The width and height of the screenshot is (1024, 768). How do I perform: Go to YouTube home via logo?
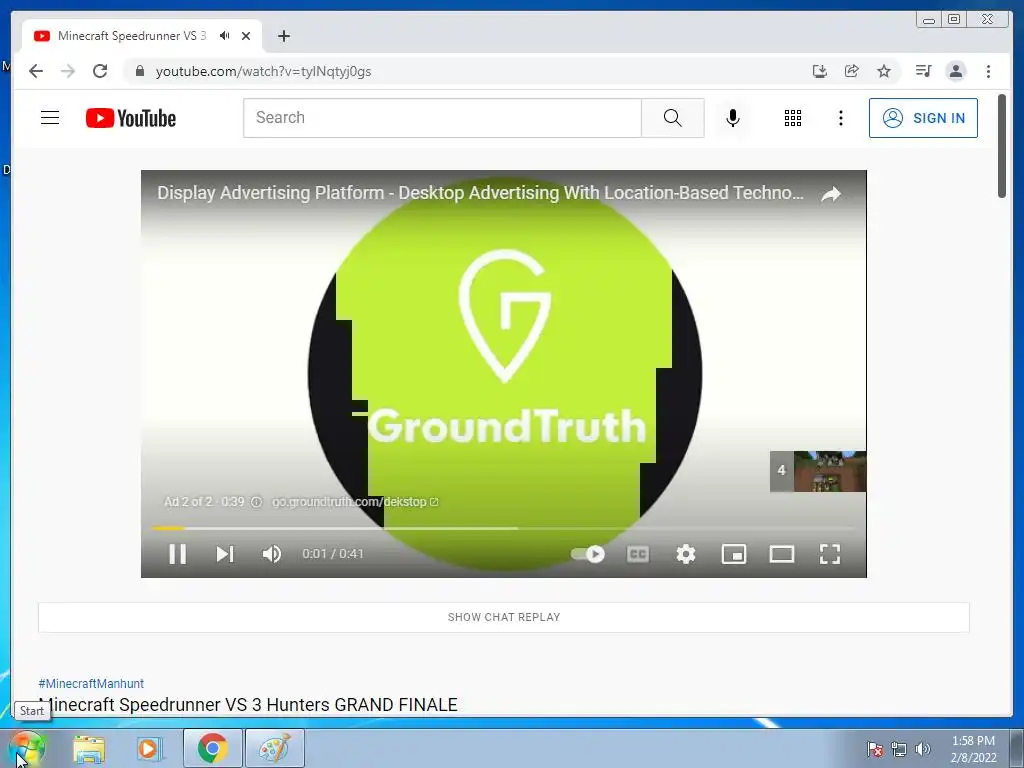pos(131,118)
